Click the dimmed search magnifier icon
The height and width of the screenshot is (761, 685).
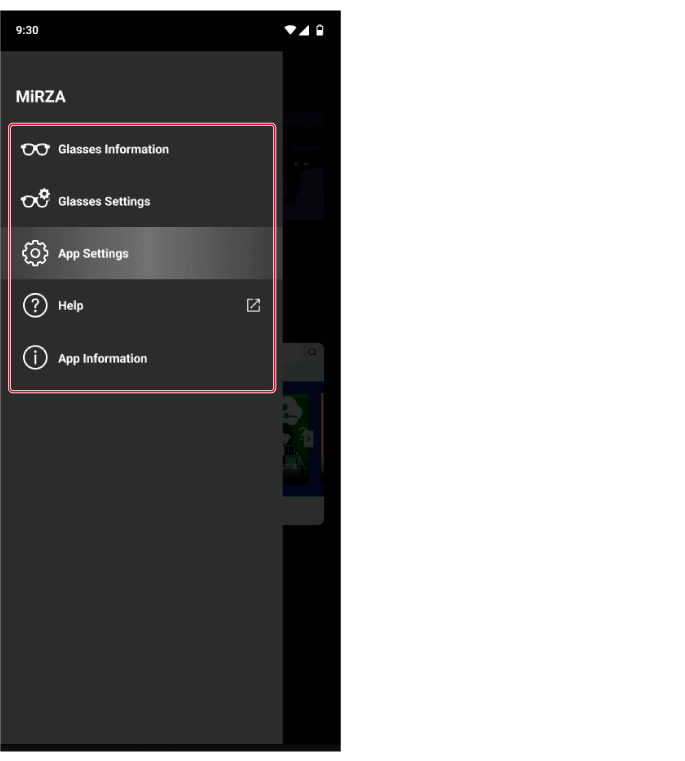click(x=312, y=352)
